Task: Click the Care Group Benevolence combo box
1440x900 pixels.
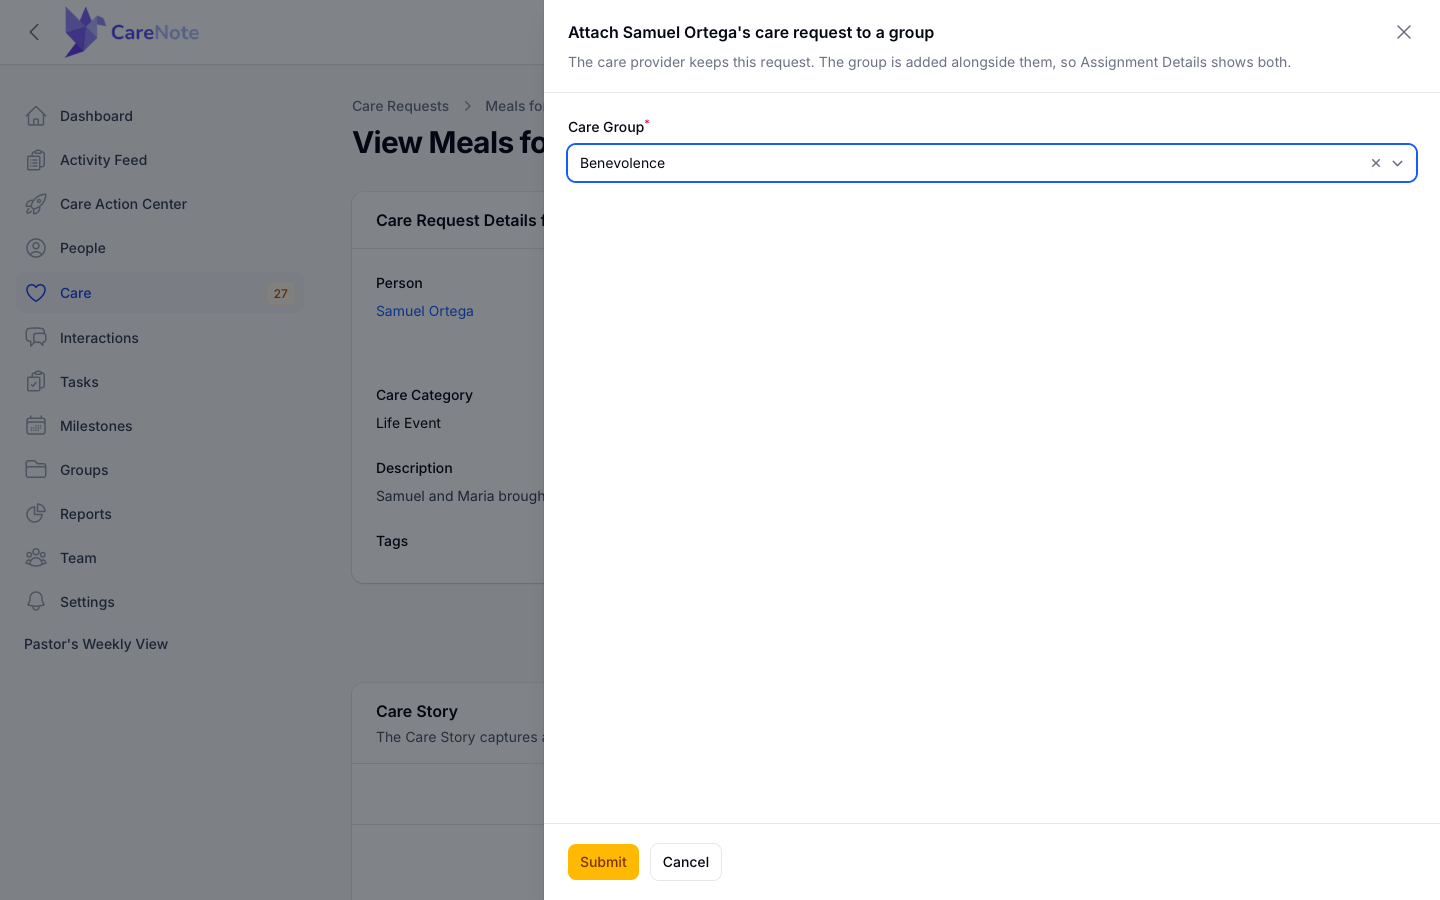Action: 992,163
